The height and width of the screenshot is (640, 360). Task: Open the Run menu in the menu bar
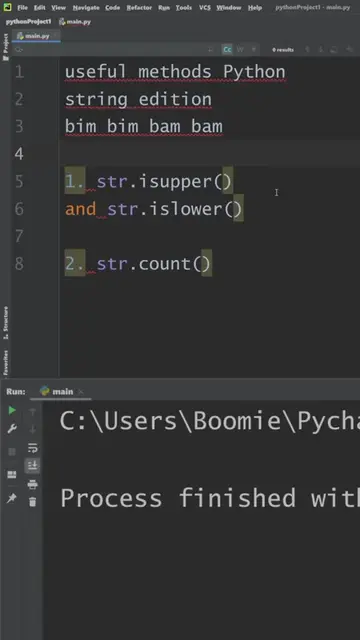164,8
